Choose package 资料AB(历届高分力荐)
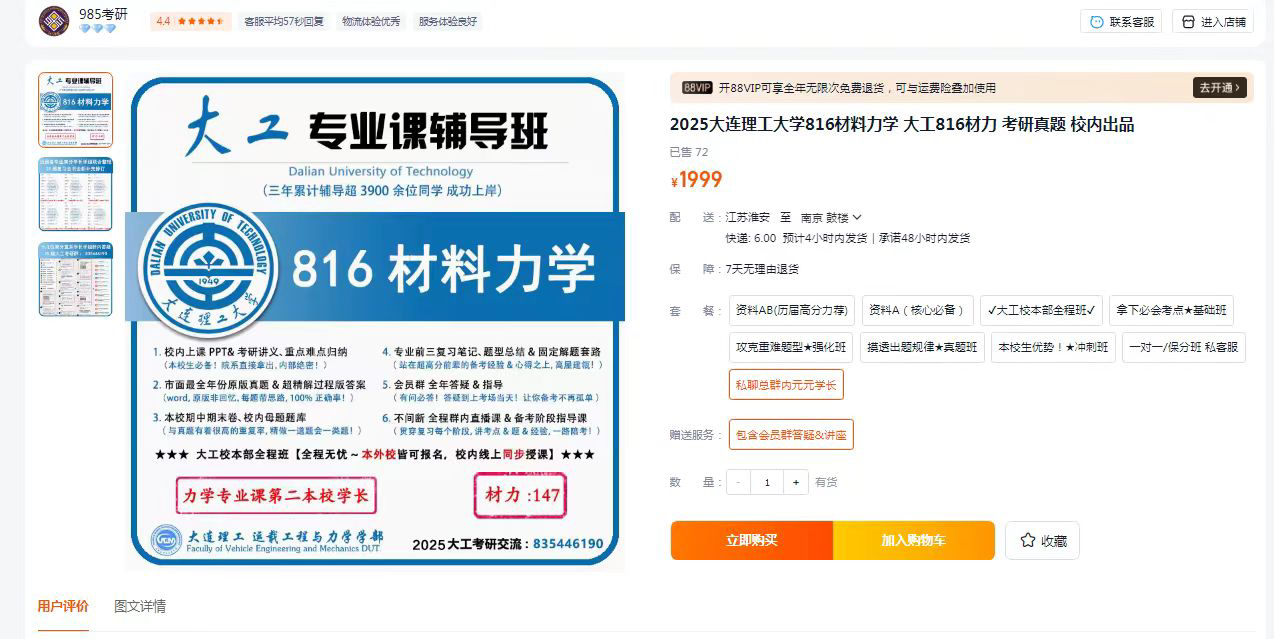The width and height of the screenshot is (1274, 639). (791, 310)
